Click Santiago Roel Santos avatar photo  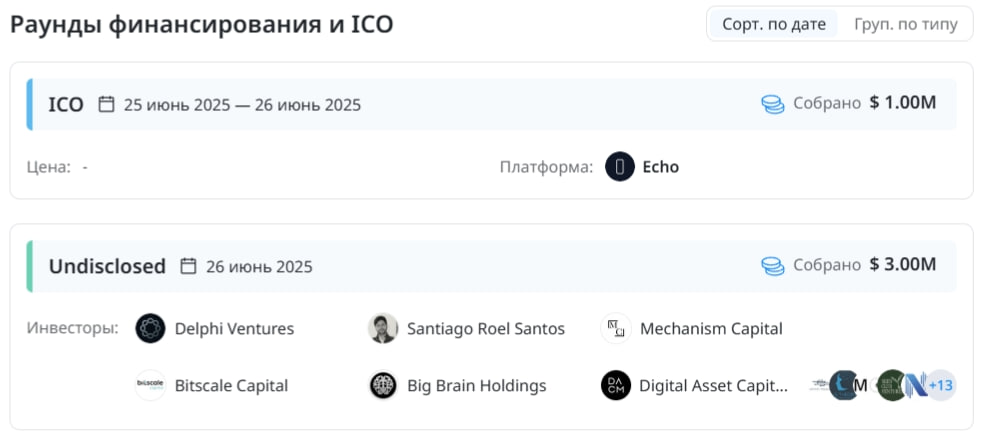(383, 328)
